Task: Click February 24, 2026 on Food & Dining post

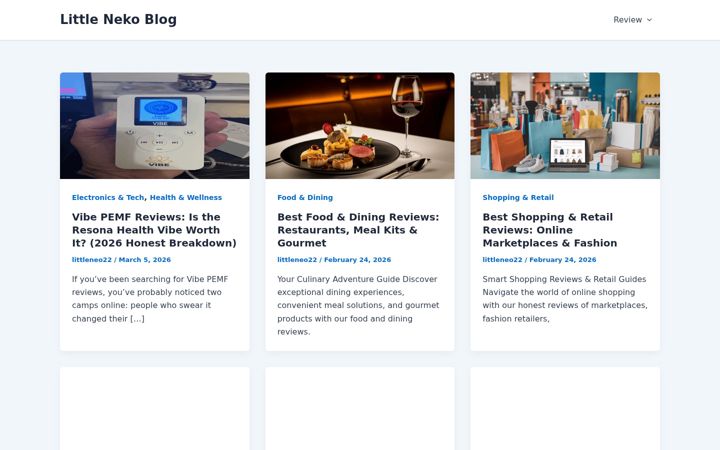Action: coord(358,259)
